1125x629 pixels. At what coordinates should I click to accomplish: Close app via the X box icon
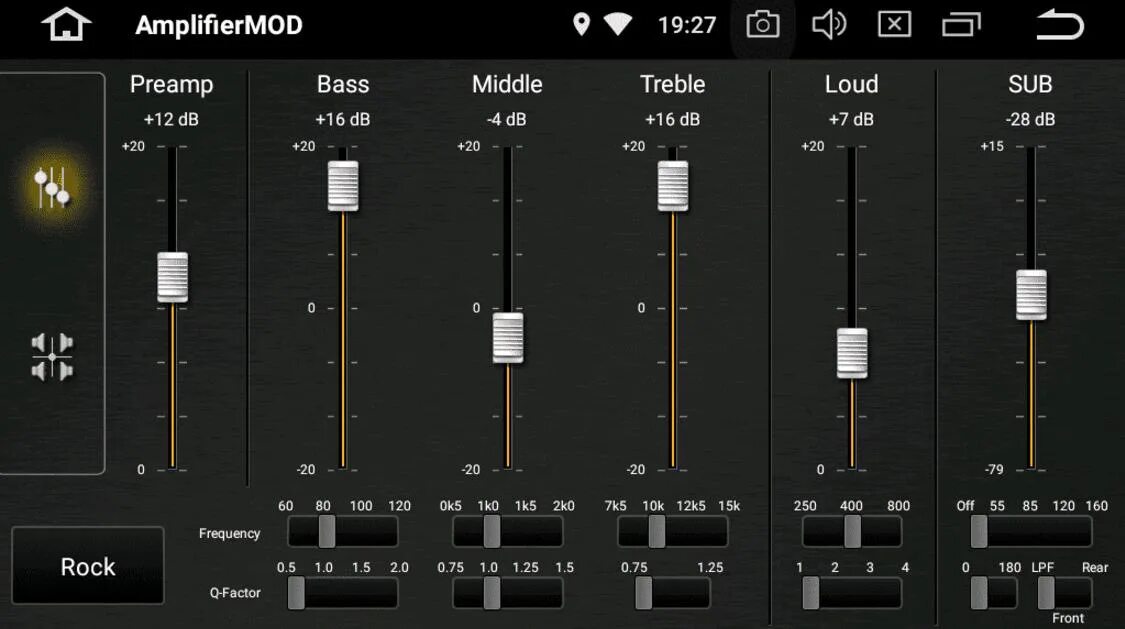(895, 24)
